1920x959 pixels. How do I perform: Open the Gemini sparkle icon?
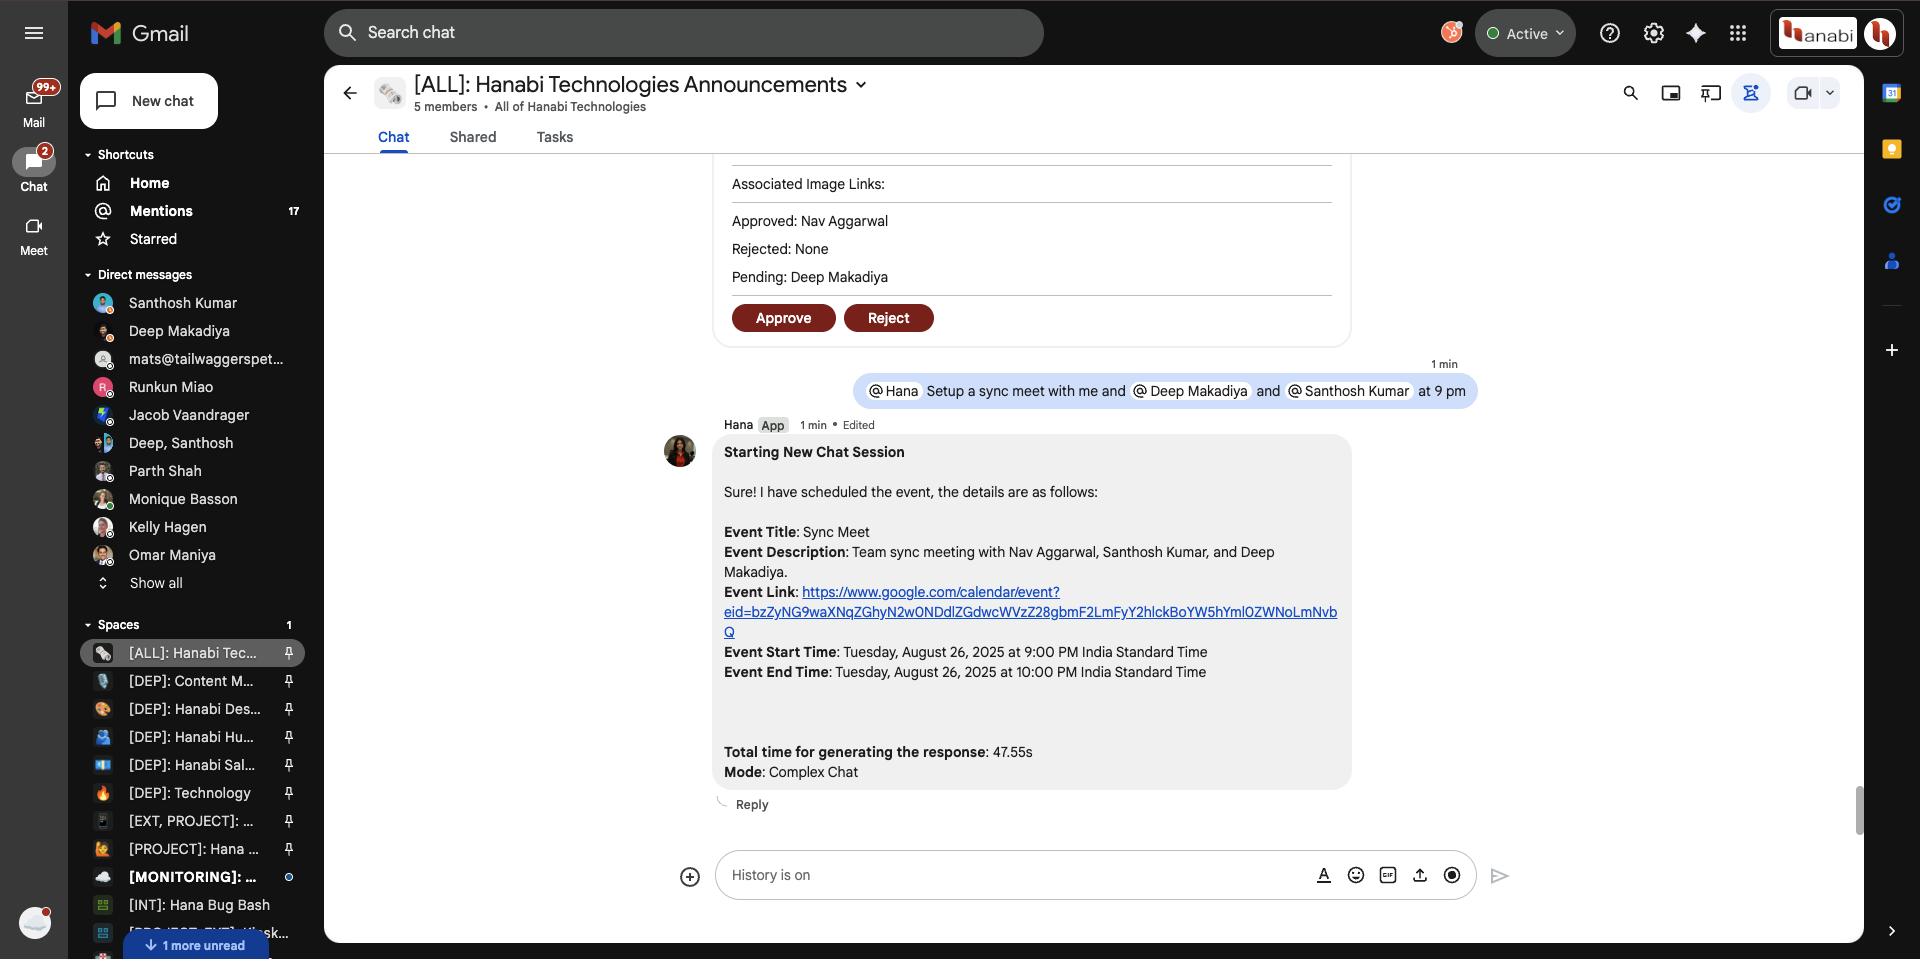point(1696,33)
